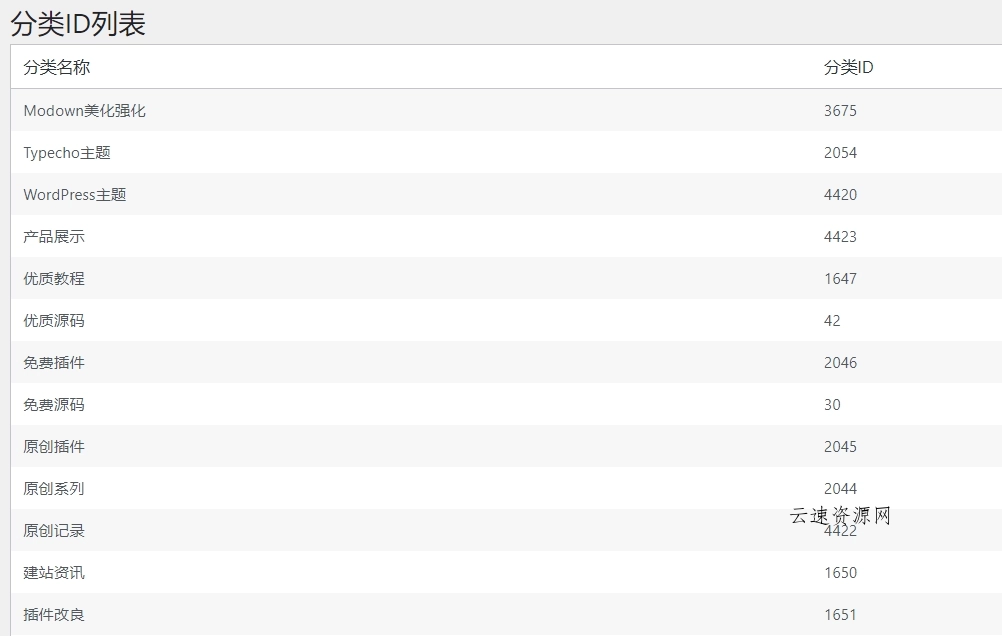Click the 优质教程 category name
Viewport: 1002px width, 636px height.
coord(54,279)
